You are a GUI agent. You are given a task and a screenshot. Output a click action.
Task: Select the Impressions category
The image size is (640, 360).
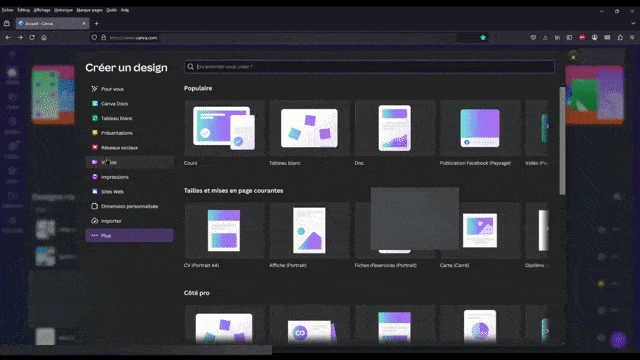point(129,177)
